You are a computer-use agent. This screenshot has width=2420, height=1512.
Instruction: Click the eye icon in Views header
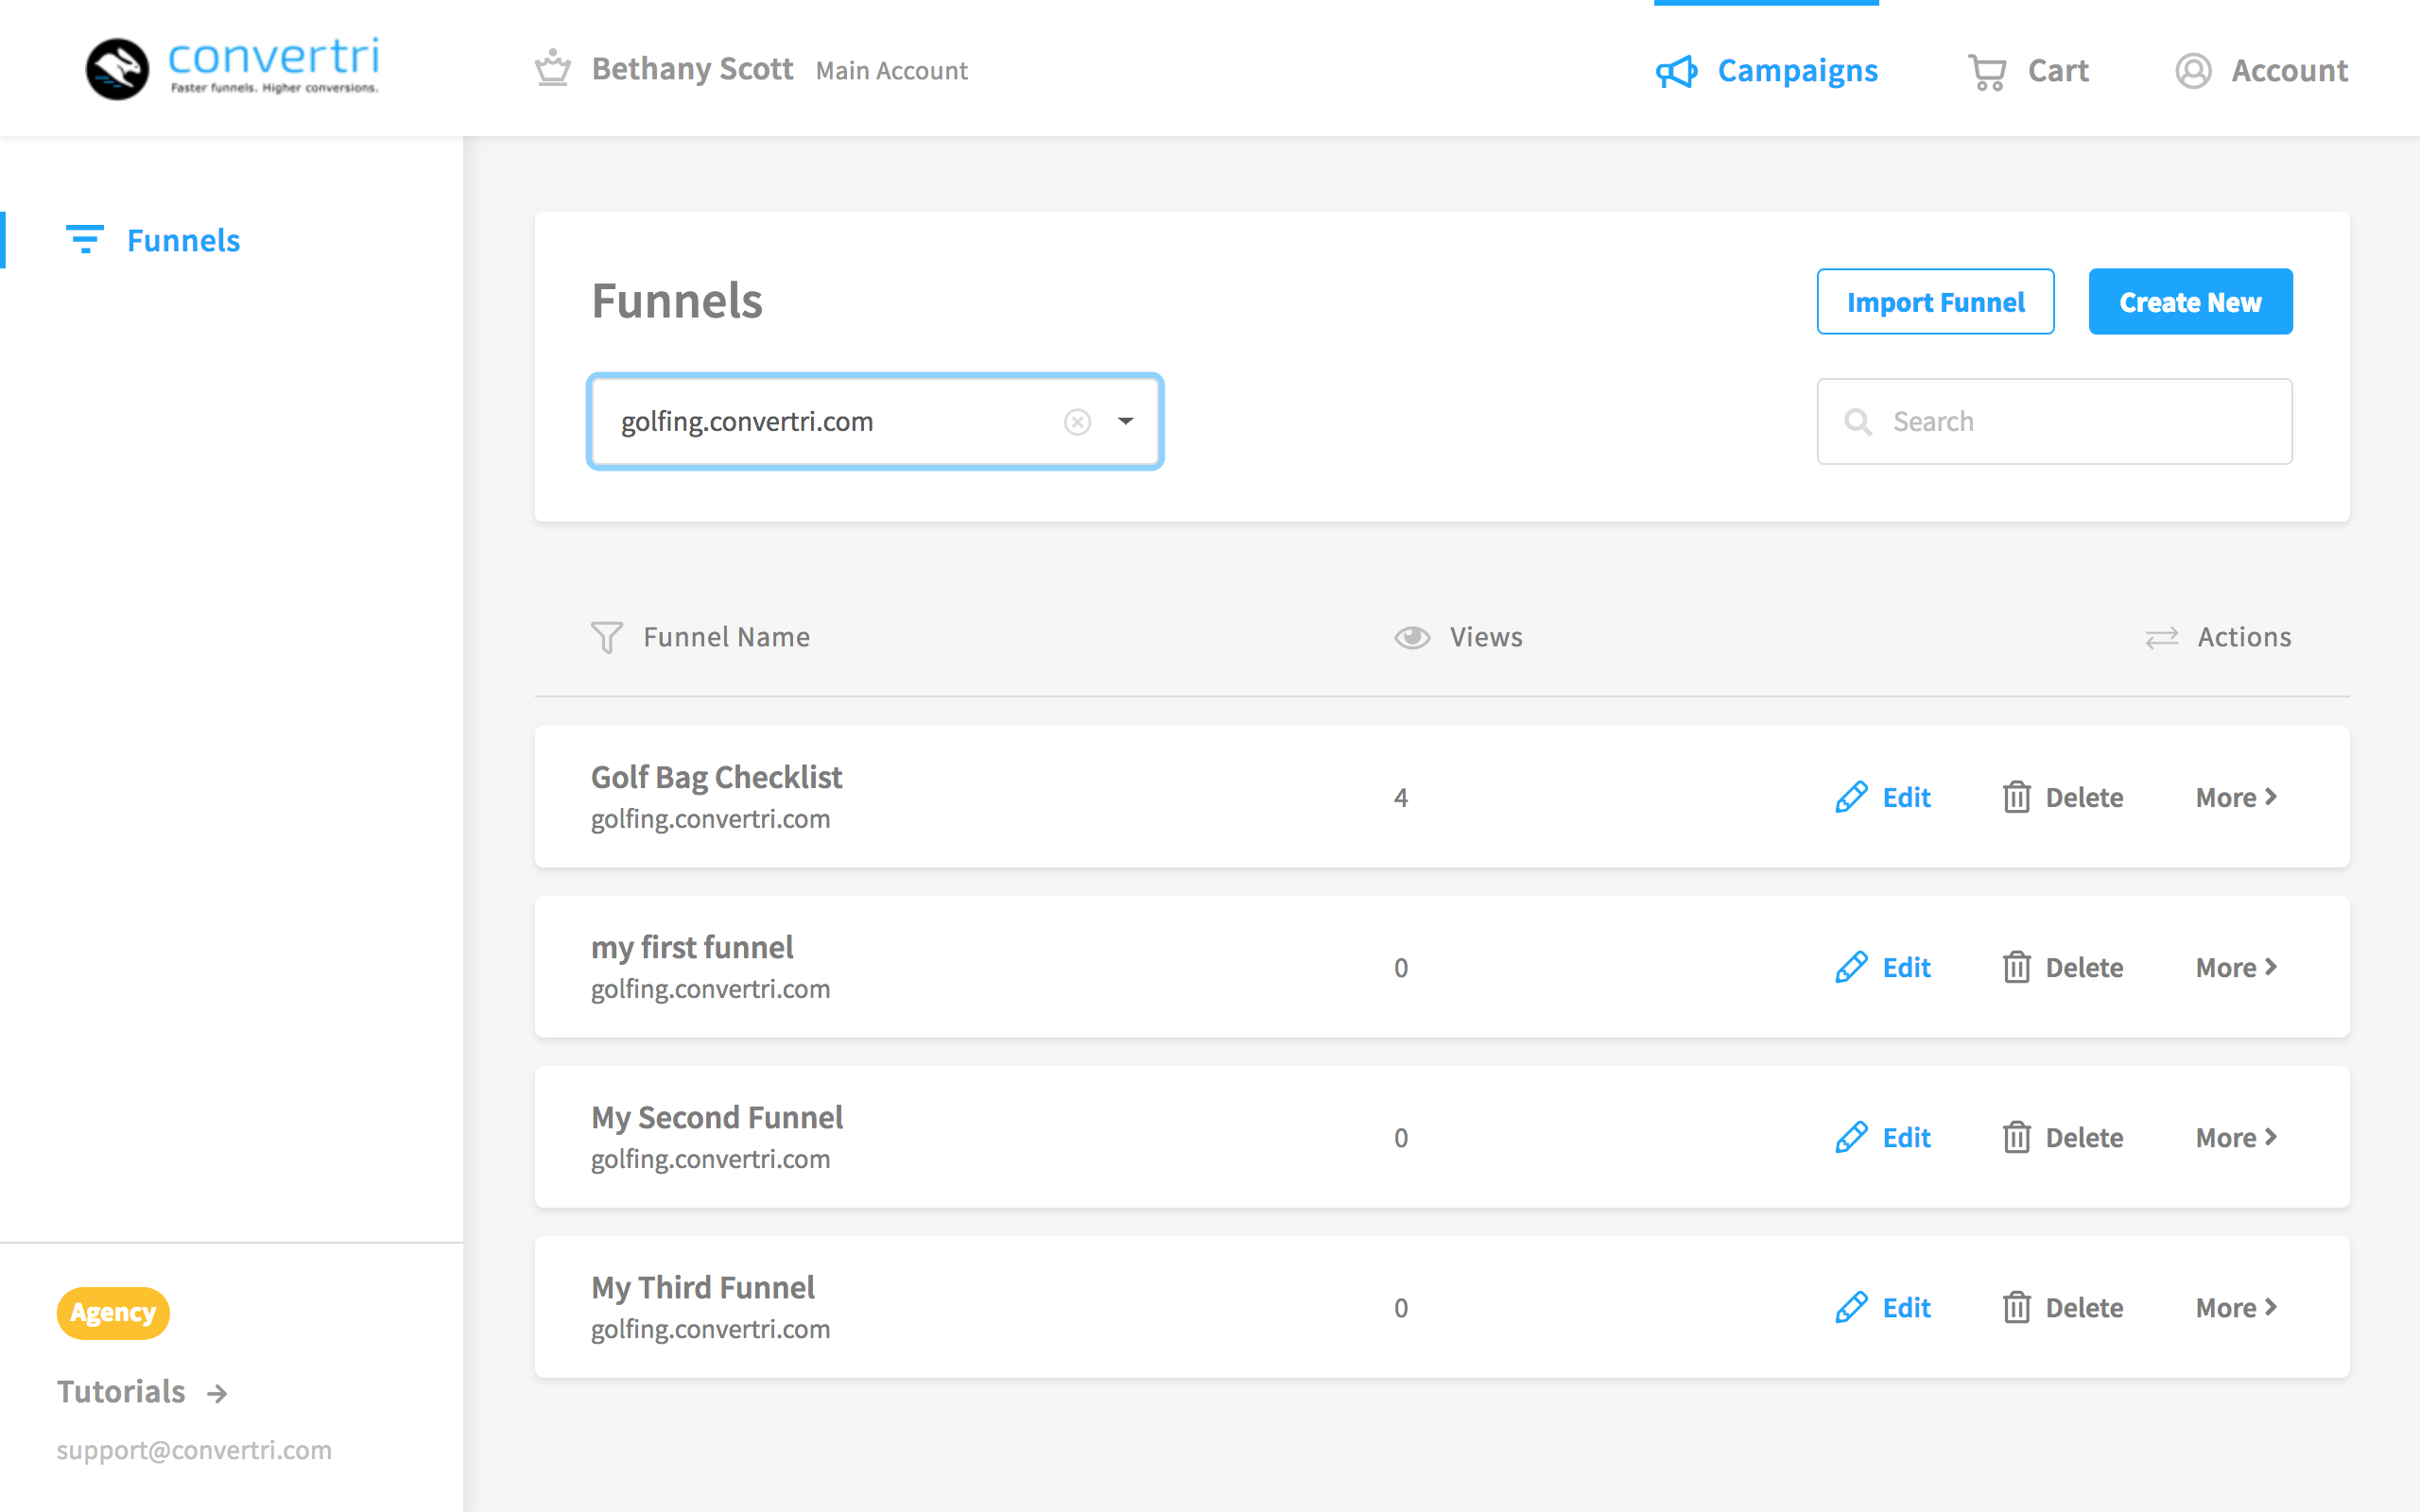[x=1412, y=637]
